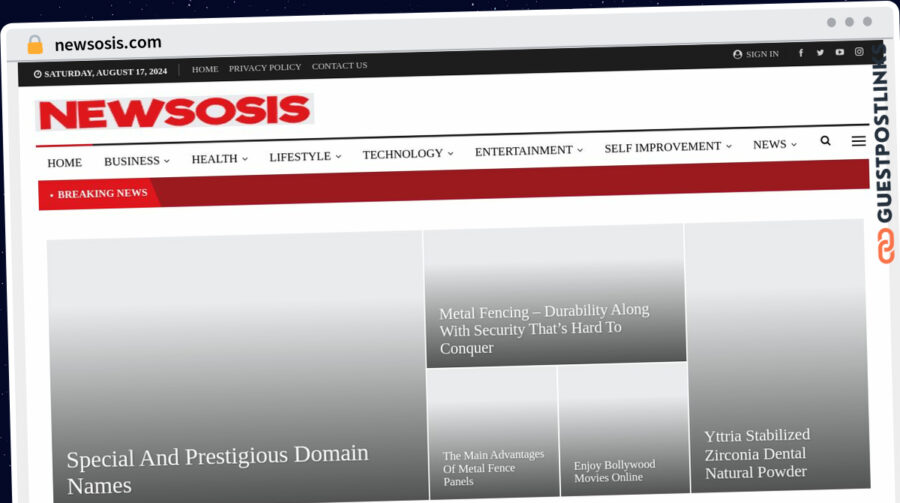This screenshot has height=503, width=900.
Task: Open Special And Prestigious Domain Names article
Action: pos(217,469)
